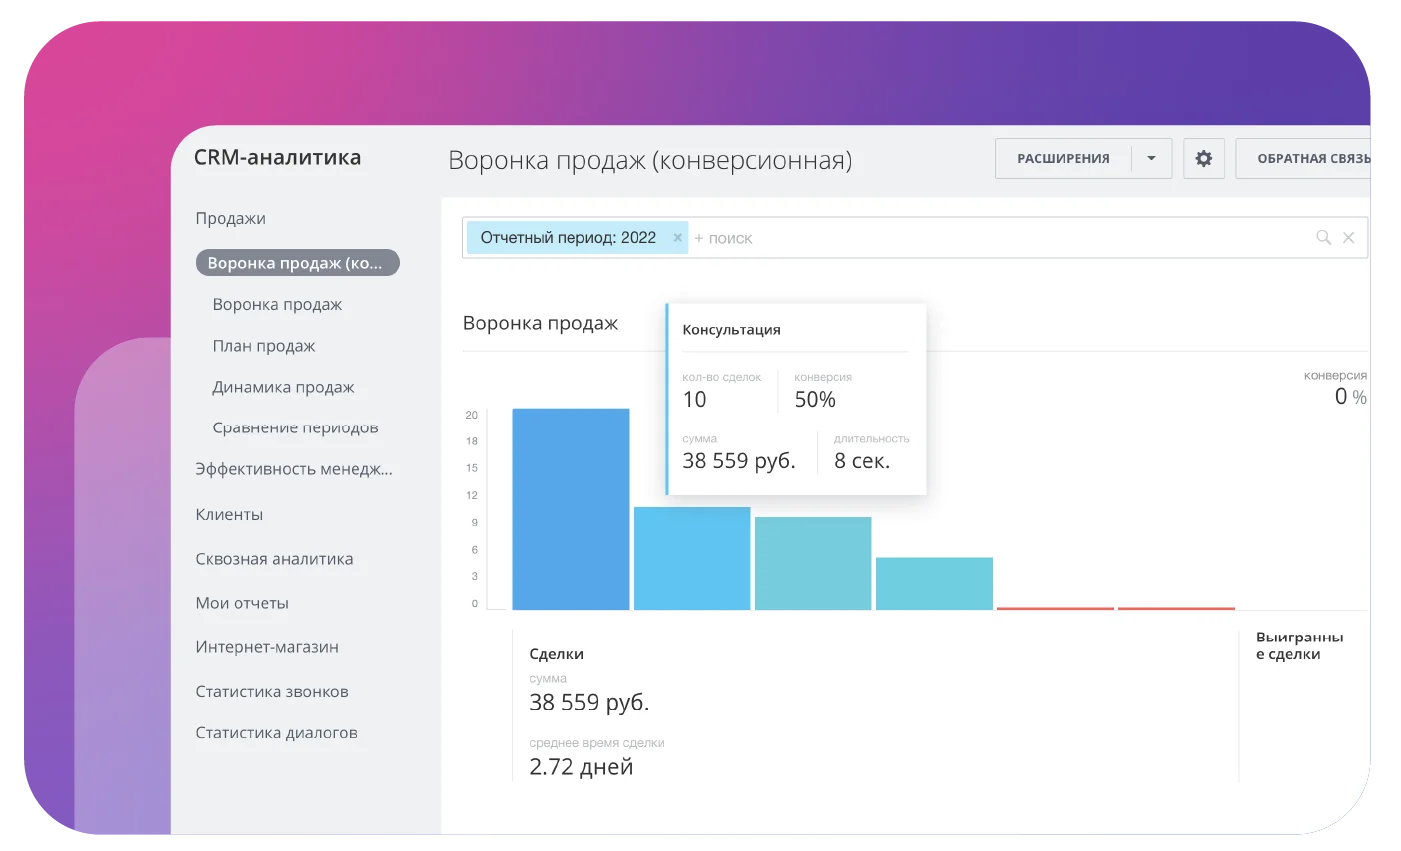This screenshot has height=851, width=1401.
Task: Expand Эффективность менедж... section
Action: point(294,469)
